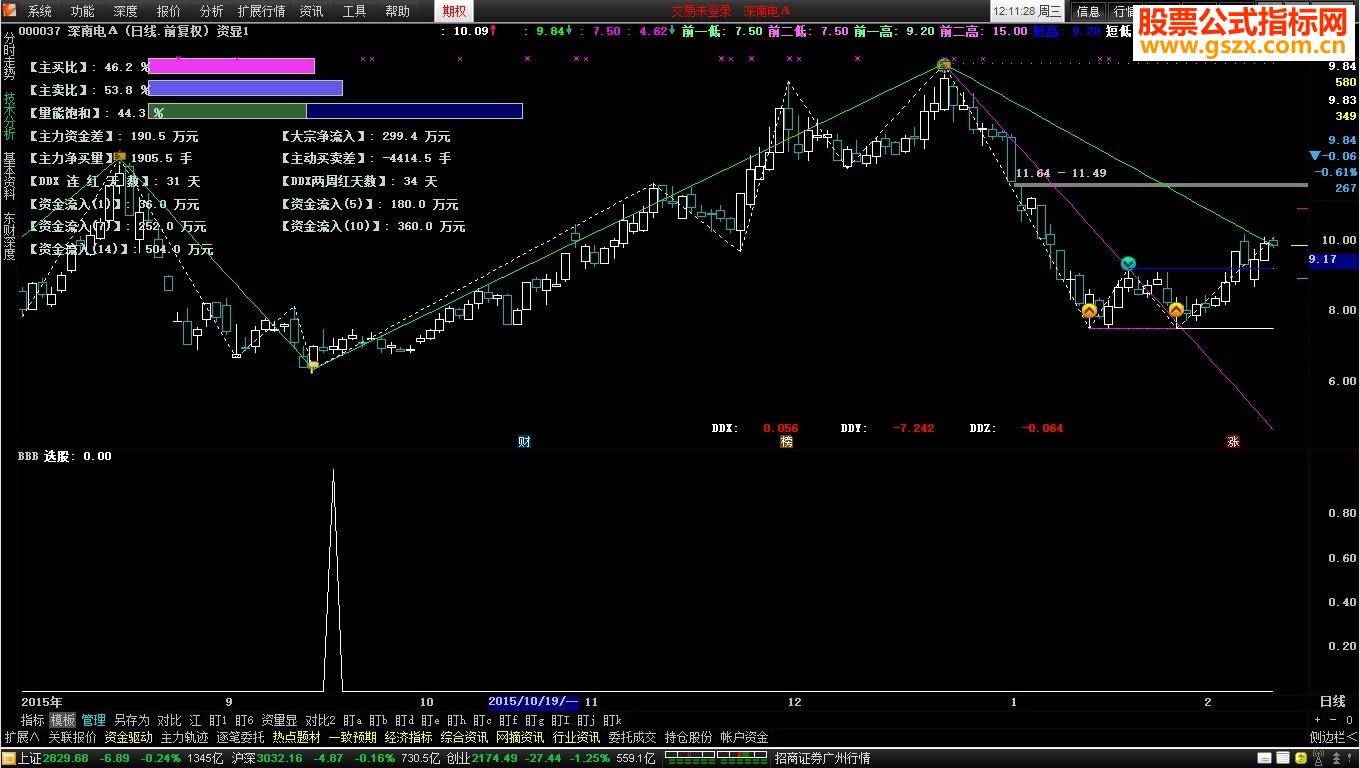Select the 盯1 template
Image resolution: width=1360 pixels, height=768 pixels.
[x=217, y=720]
